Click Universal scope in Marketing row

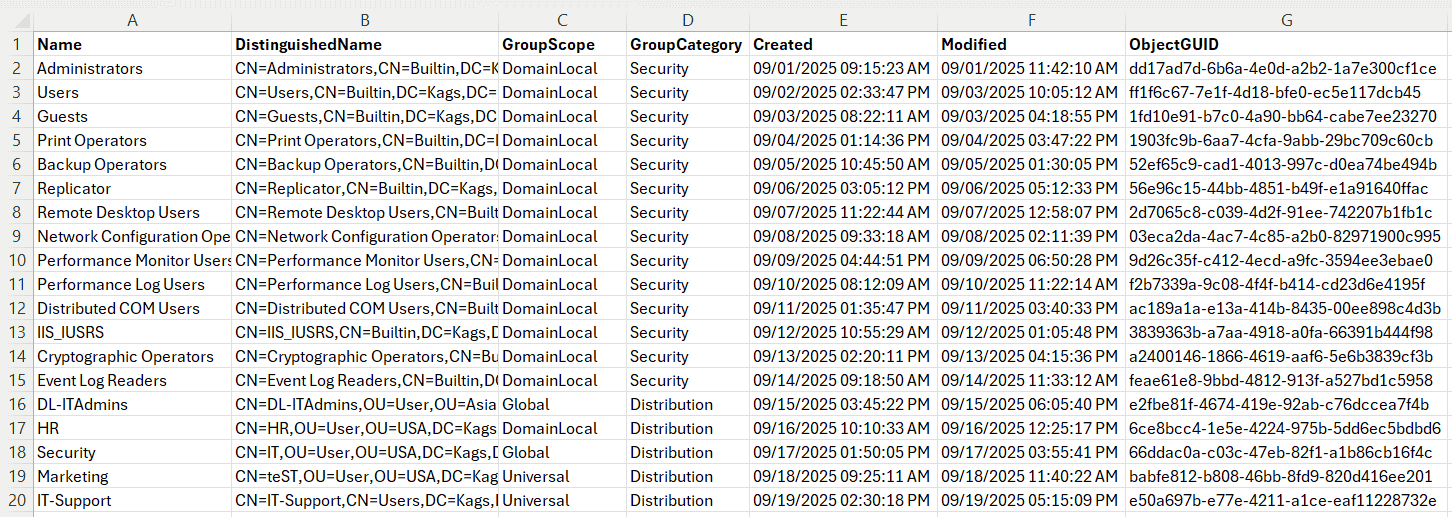tap(562, 476)
